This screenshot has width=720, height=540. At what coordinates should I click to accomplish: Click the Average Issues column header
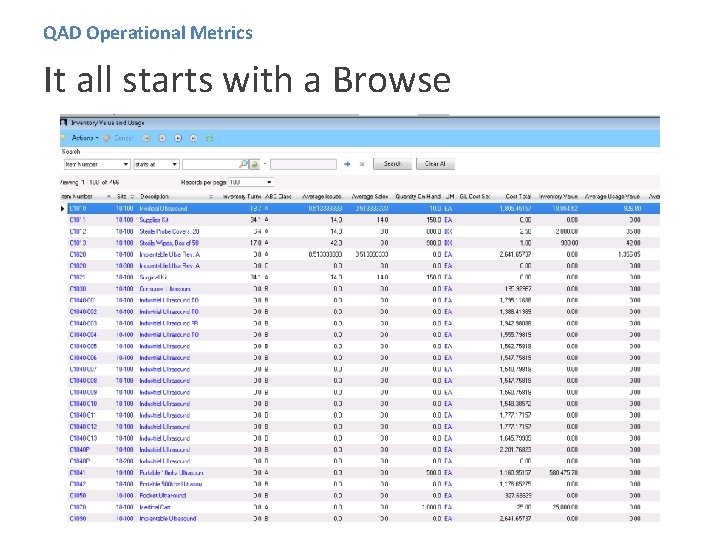[322, 197]
